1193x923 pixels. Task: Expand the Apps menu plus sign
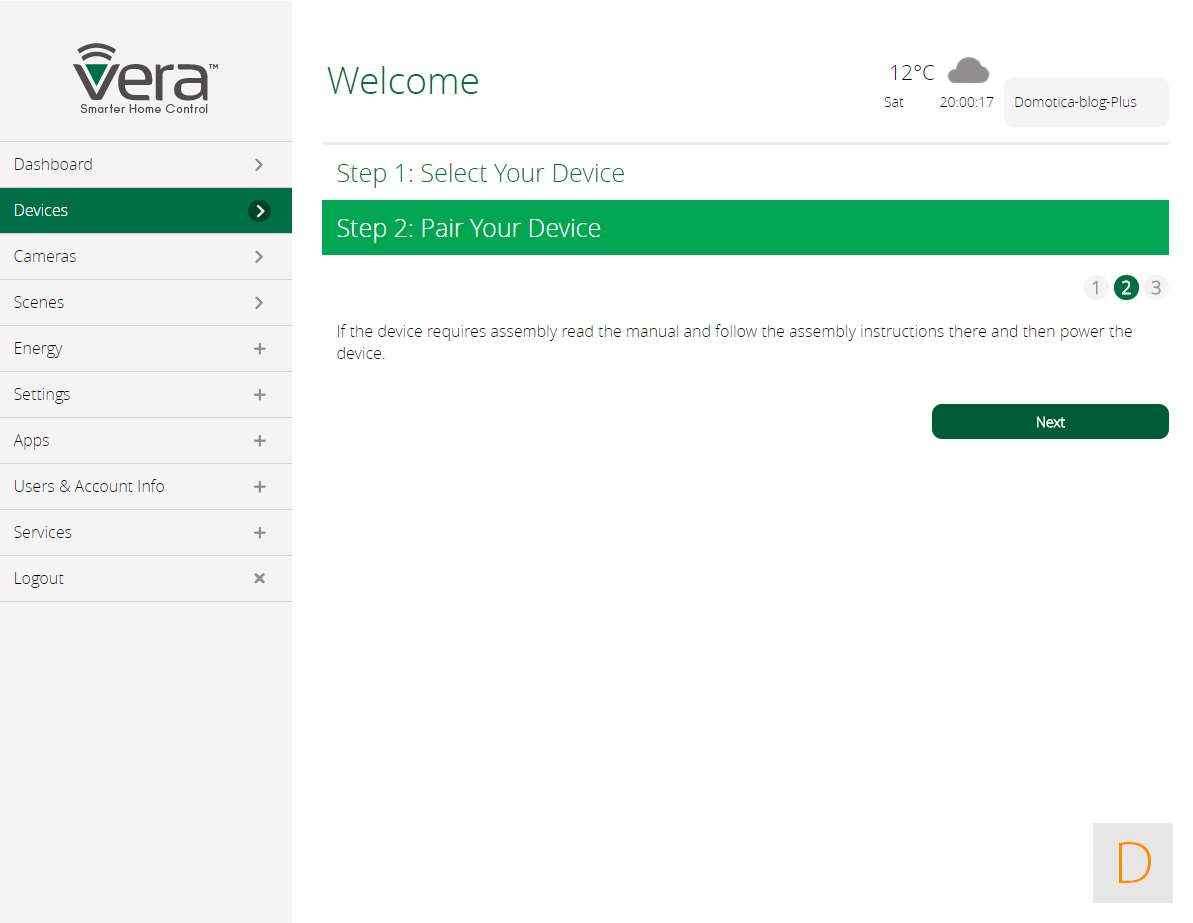(259, 440)
